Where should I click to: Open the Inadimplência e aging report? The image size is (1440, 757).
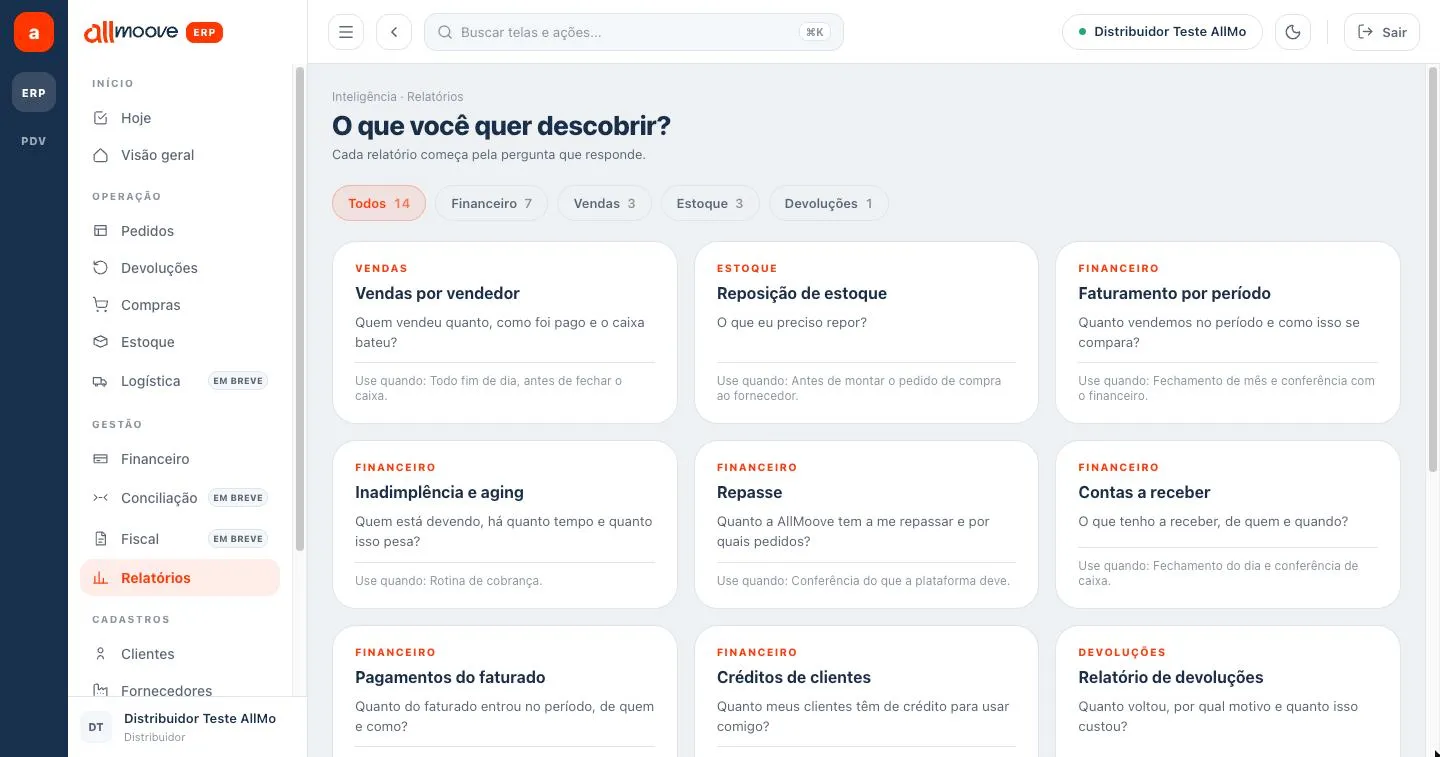click(505, 524)
